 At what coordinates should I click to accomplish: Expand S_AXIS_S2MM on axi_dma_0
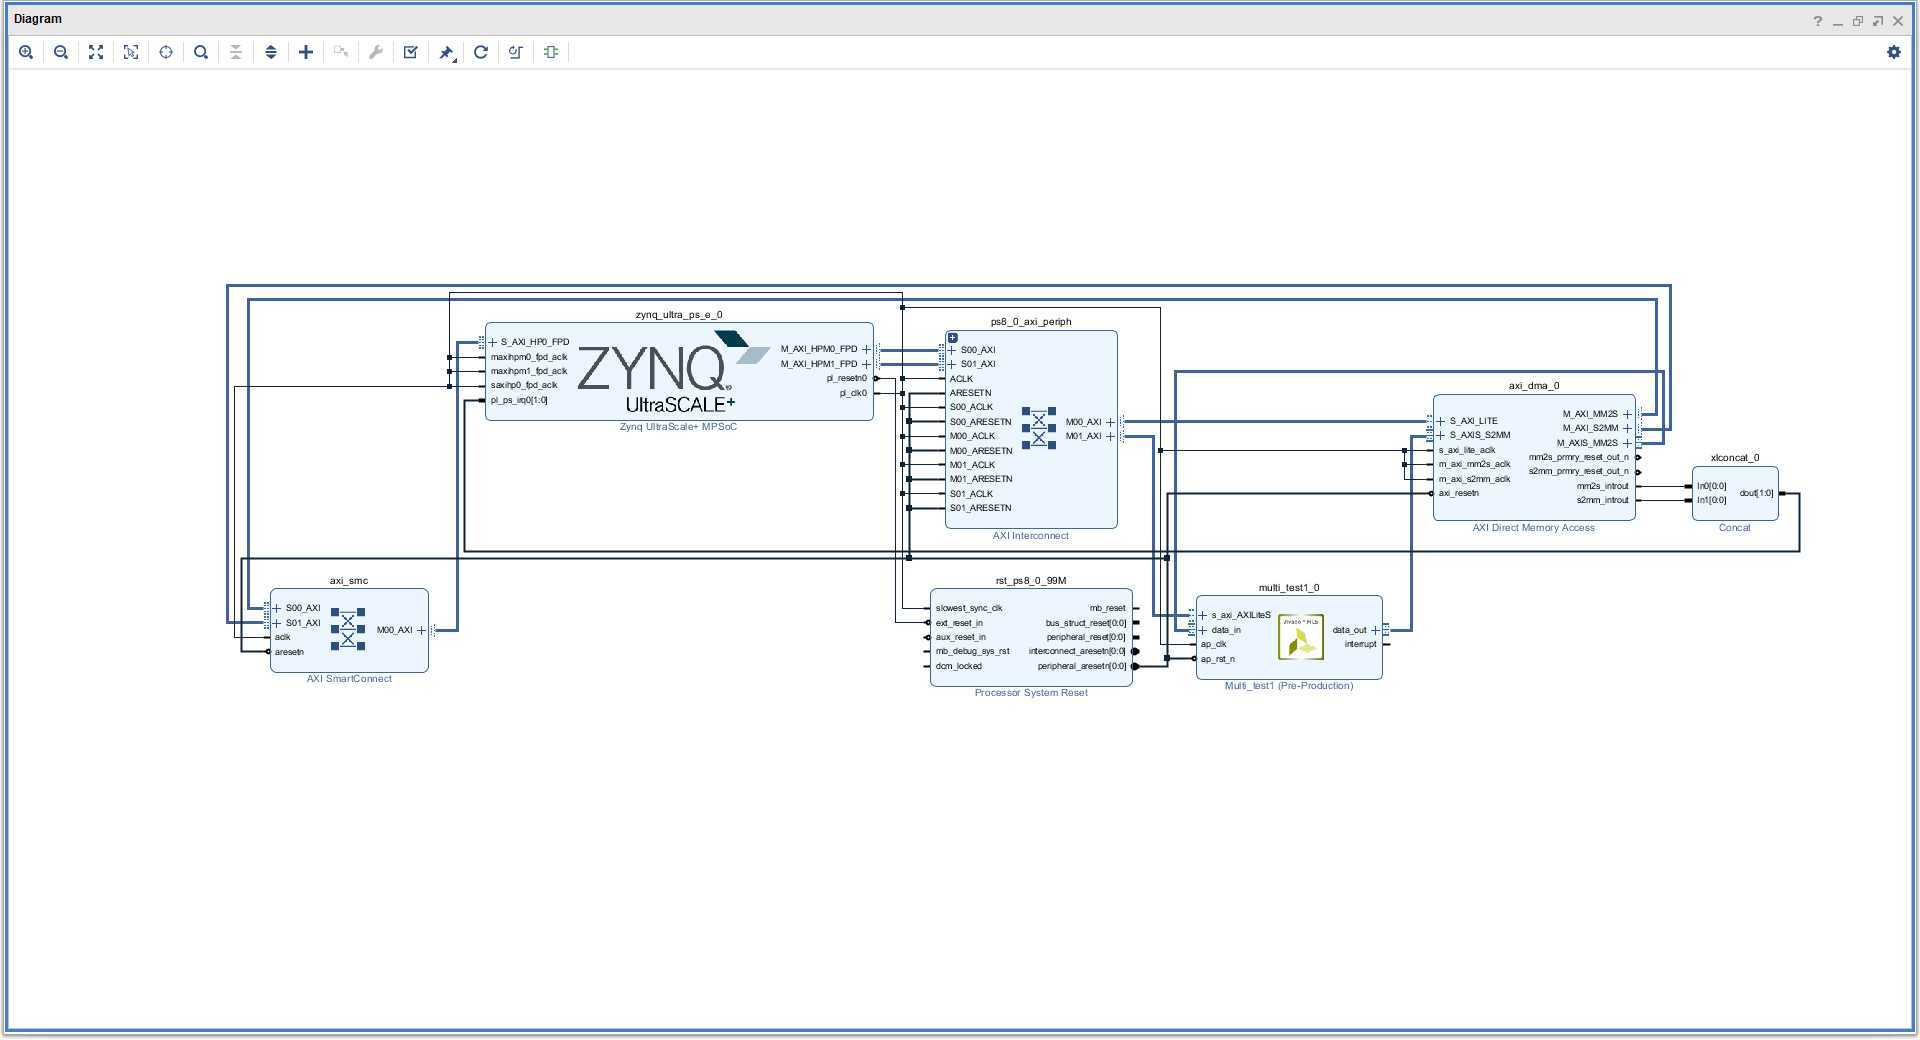[x=1441, y=435]
